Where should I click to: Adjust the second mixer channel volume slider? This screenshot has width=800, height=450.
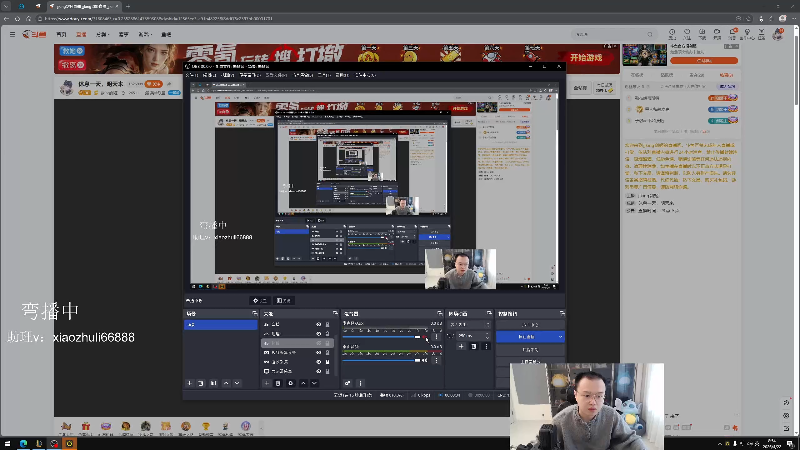pos(381,360)
